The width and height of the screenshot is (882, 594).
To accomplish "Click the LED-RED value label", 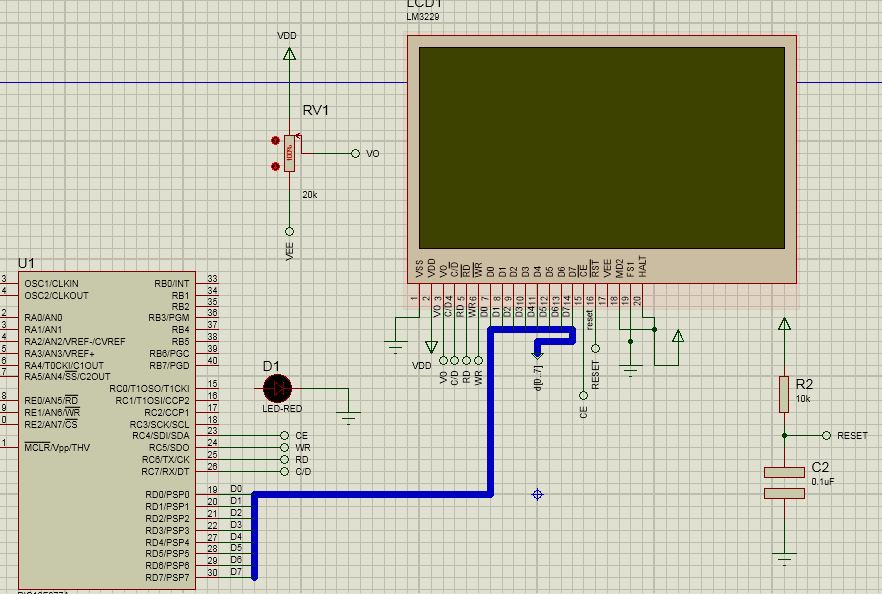I will [x=282, y=409].
